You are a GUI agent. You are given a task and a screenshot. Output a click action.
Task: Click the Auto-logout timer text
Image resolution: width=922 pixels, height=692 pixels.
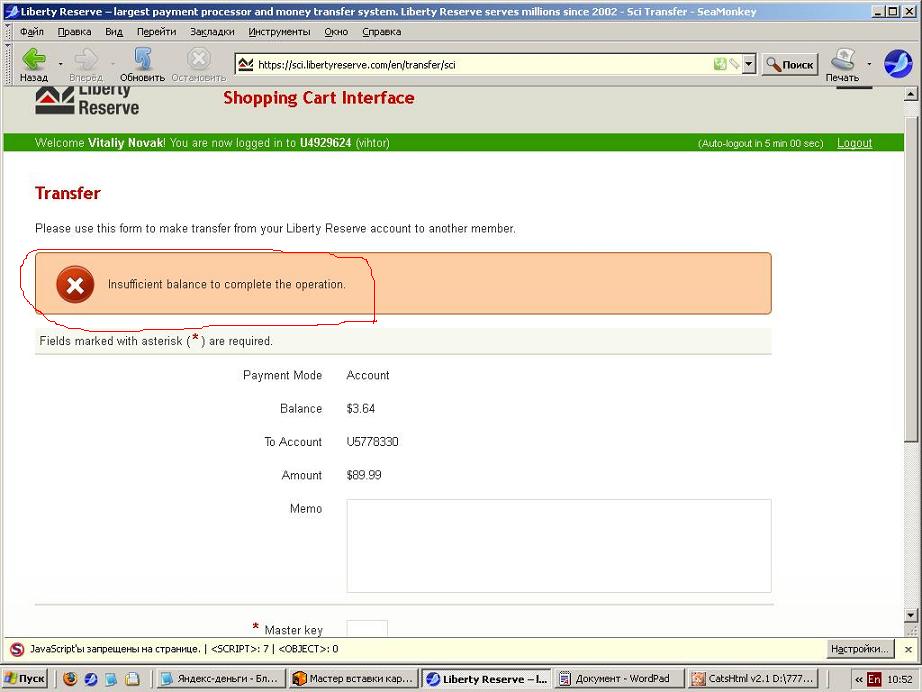click(760, 143)
